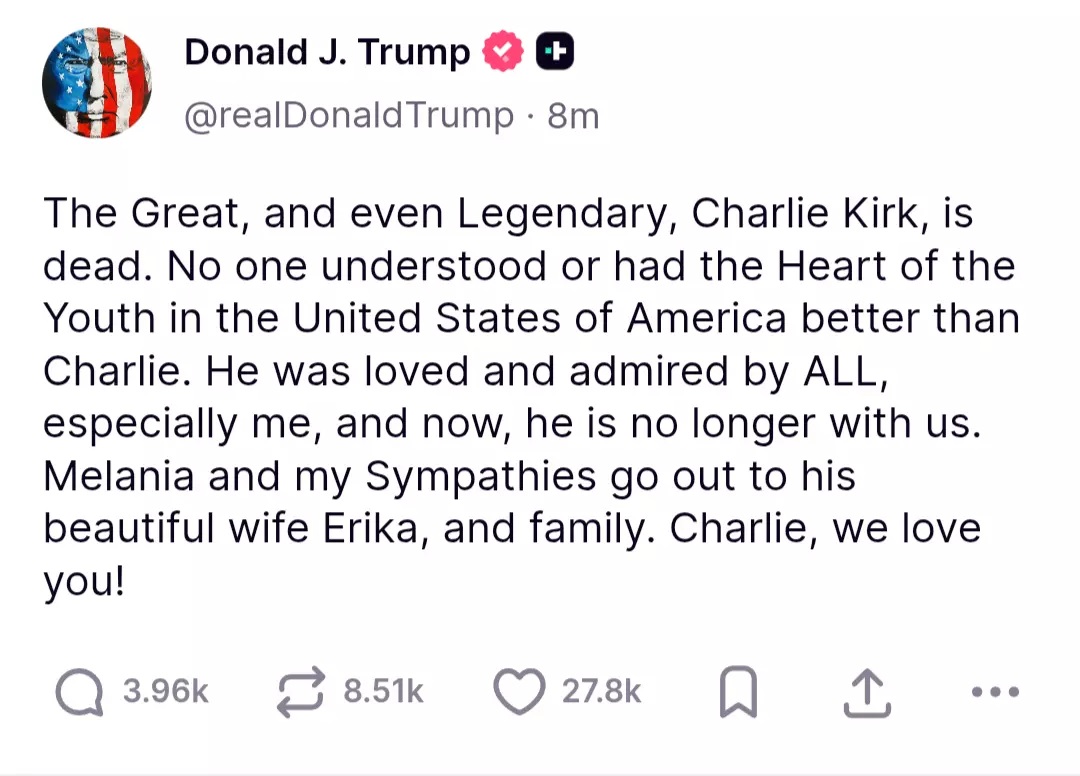
Task: Click the 8.51k repost count
Action: point(383,692)
